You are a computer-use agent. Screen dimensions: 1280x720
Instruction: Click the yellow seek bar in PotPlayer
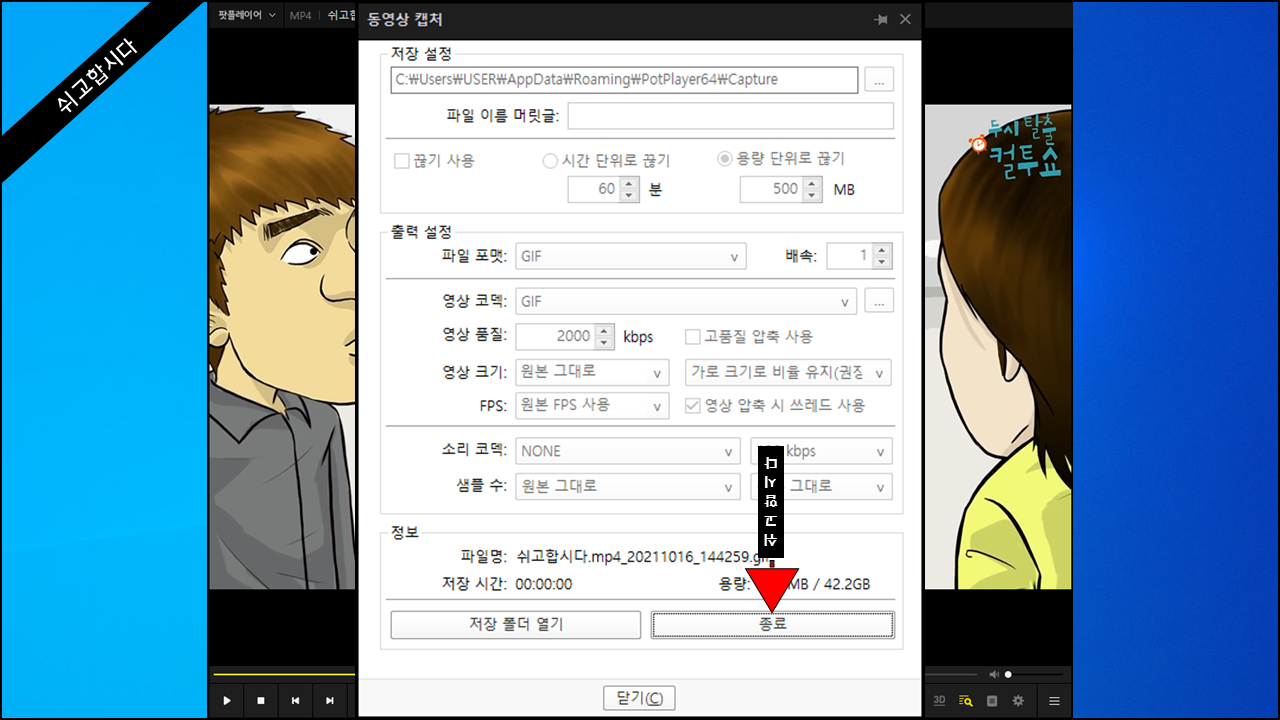click(x=284, y=674)
